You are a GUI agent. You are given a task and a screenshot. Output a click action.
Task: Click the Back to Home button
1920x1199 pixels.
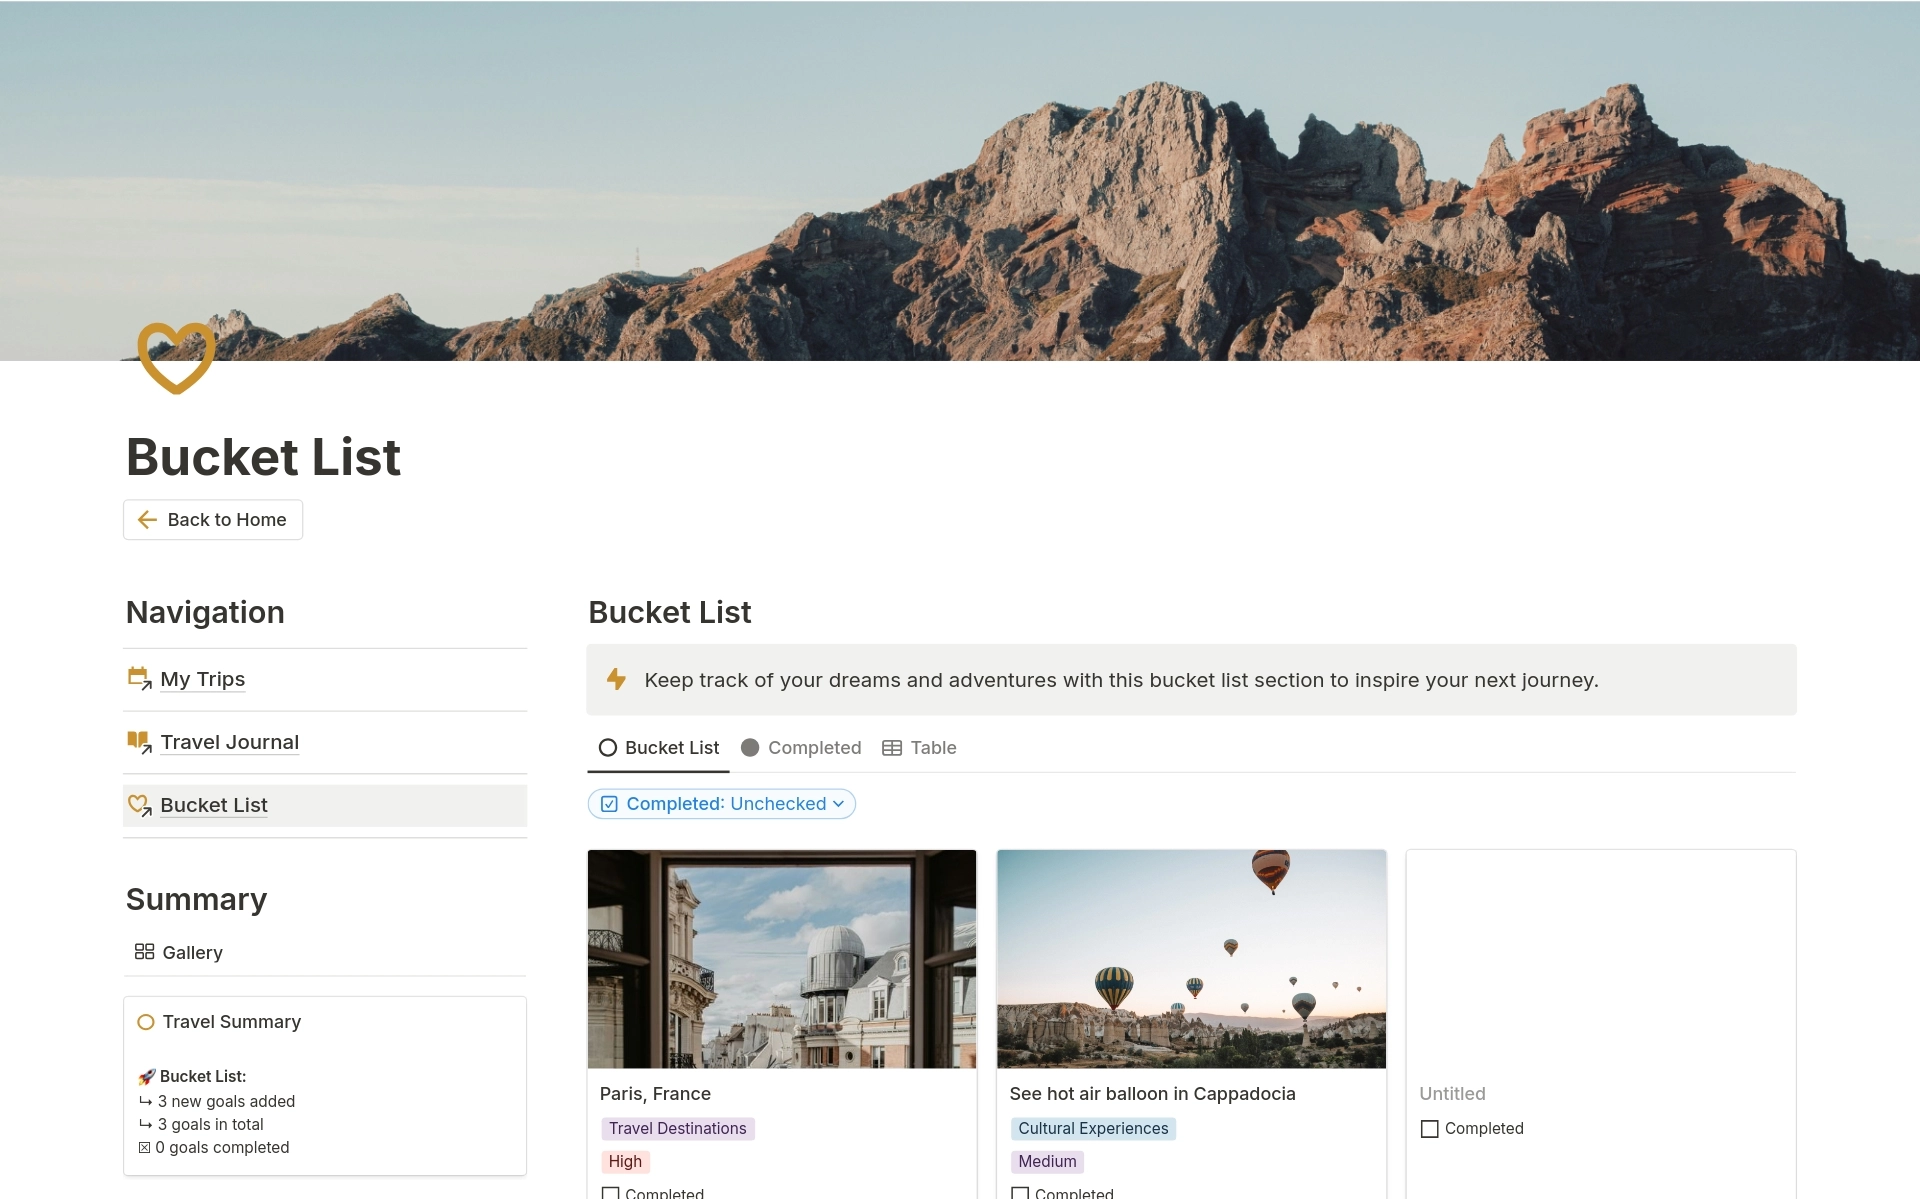pos(213,519)
